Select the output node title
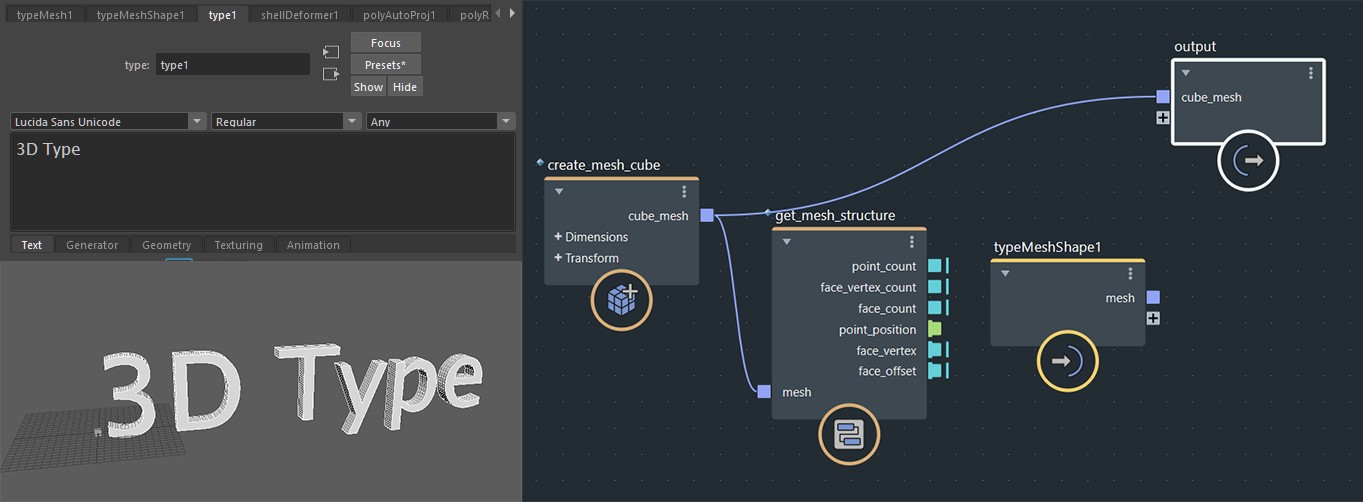Viewport: 1363px width, 502px height. click(1195, 47)
